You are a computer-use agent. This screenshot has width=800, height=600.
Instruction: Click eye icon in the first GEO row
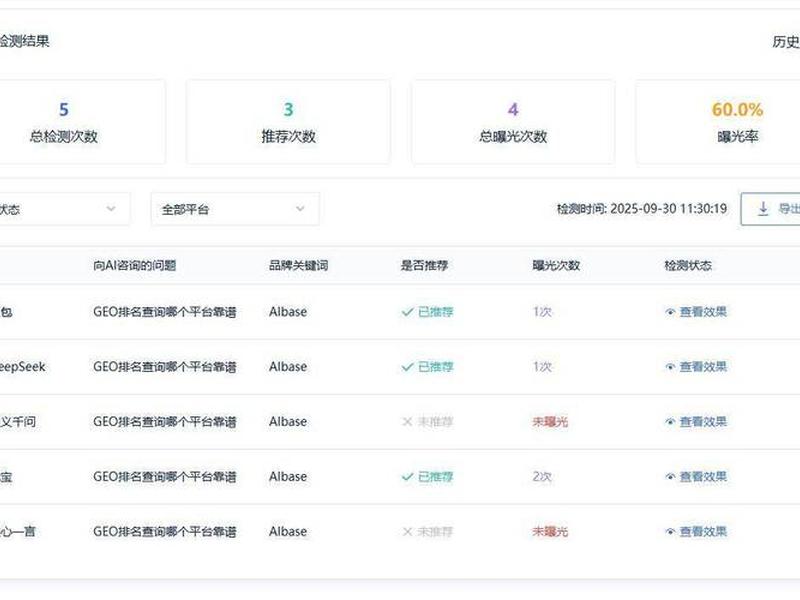[670, 312]
